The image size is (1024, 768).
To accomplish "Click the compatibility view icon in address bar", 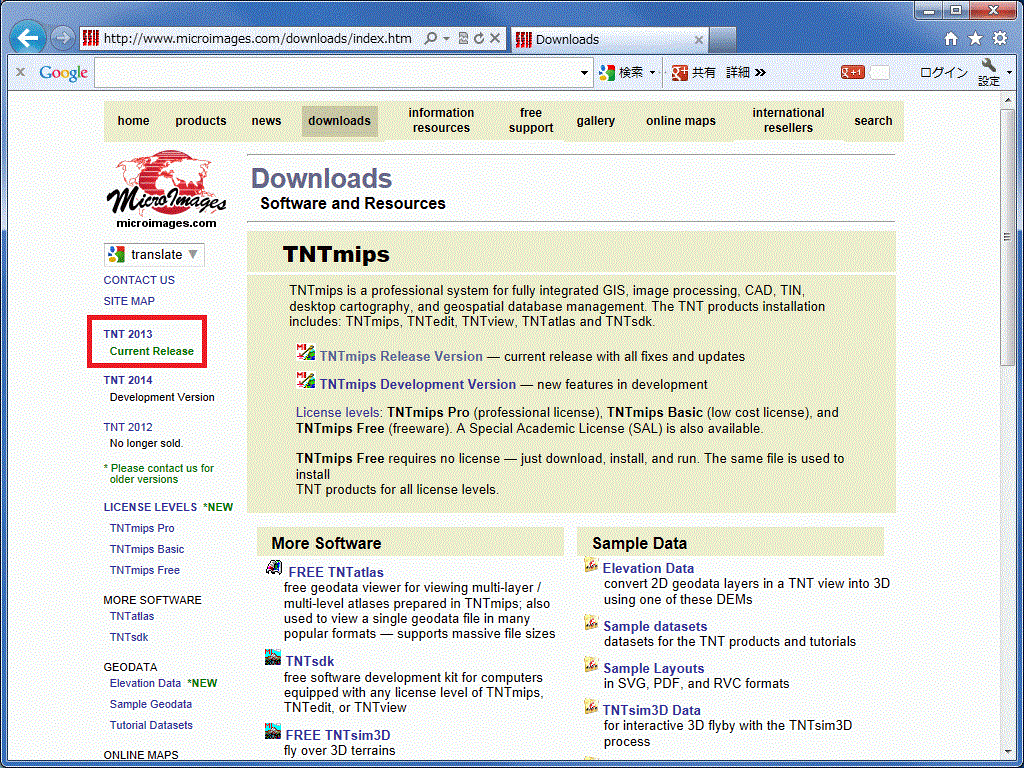I will coord(463,39).
